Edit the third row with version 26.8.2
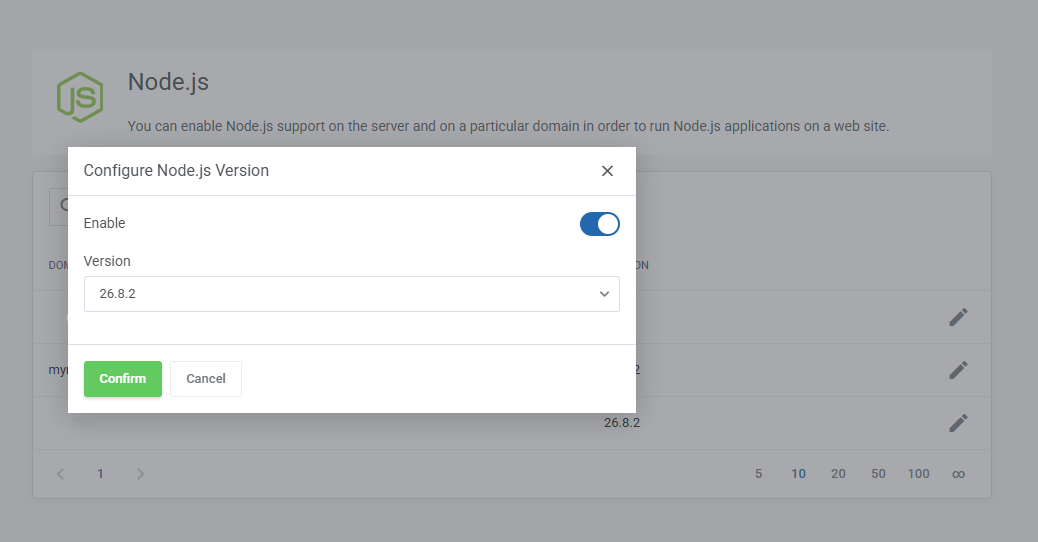The height and width of the screenshot is (542, 1038). pos(958,423)
